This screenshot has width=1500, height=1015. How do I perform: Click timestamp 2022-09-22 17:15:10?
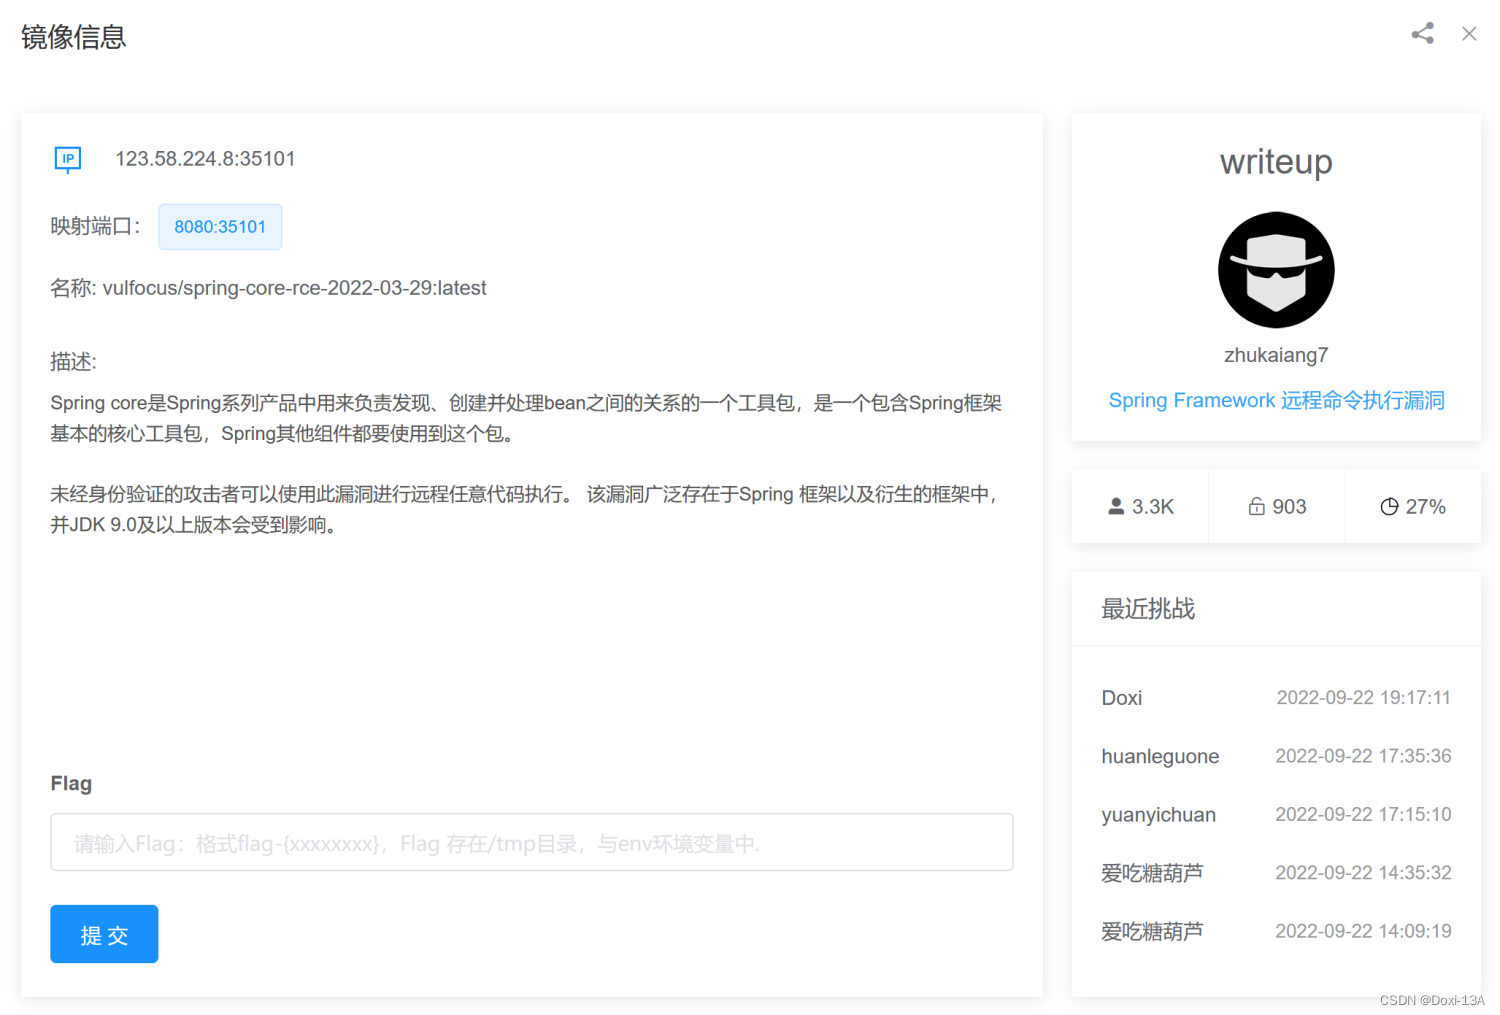1363,814
